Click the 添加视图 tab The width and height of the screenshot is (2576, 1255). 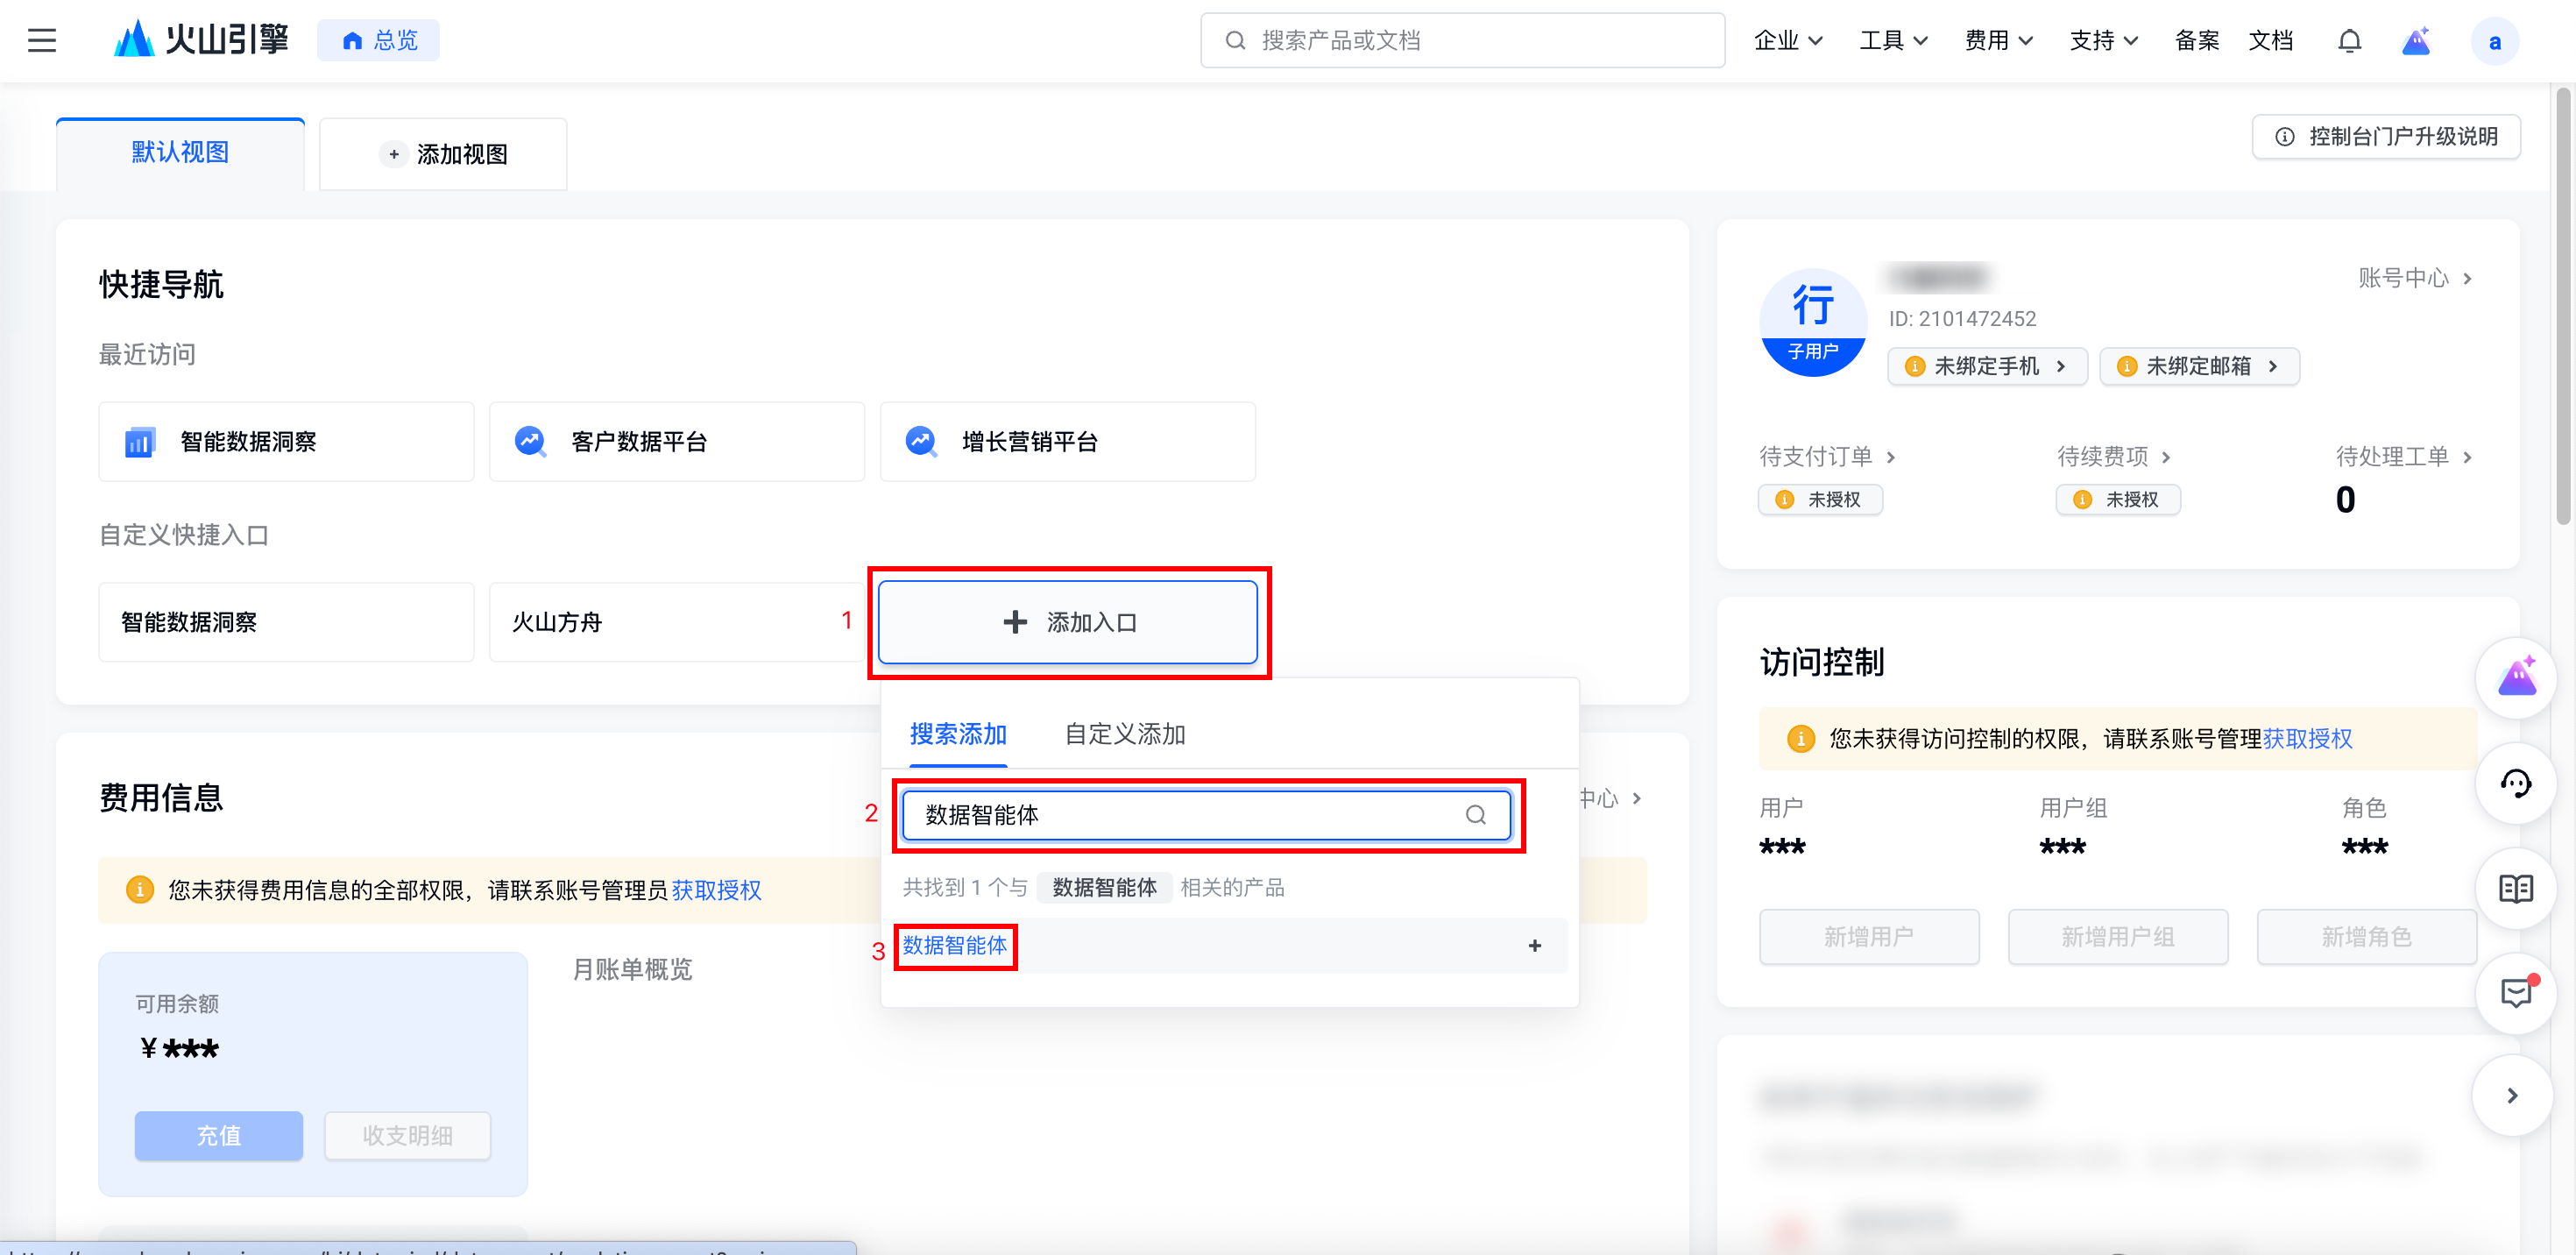(443, 154)
